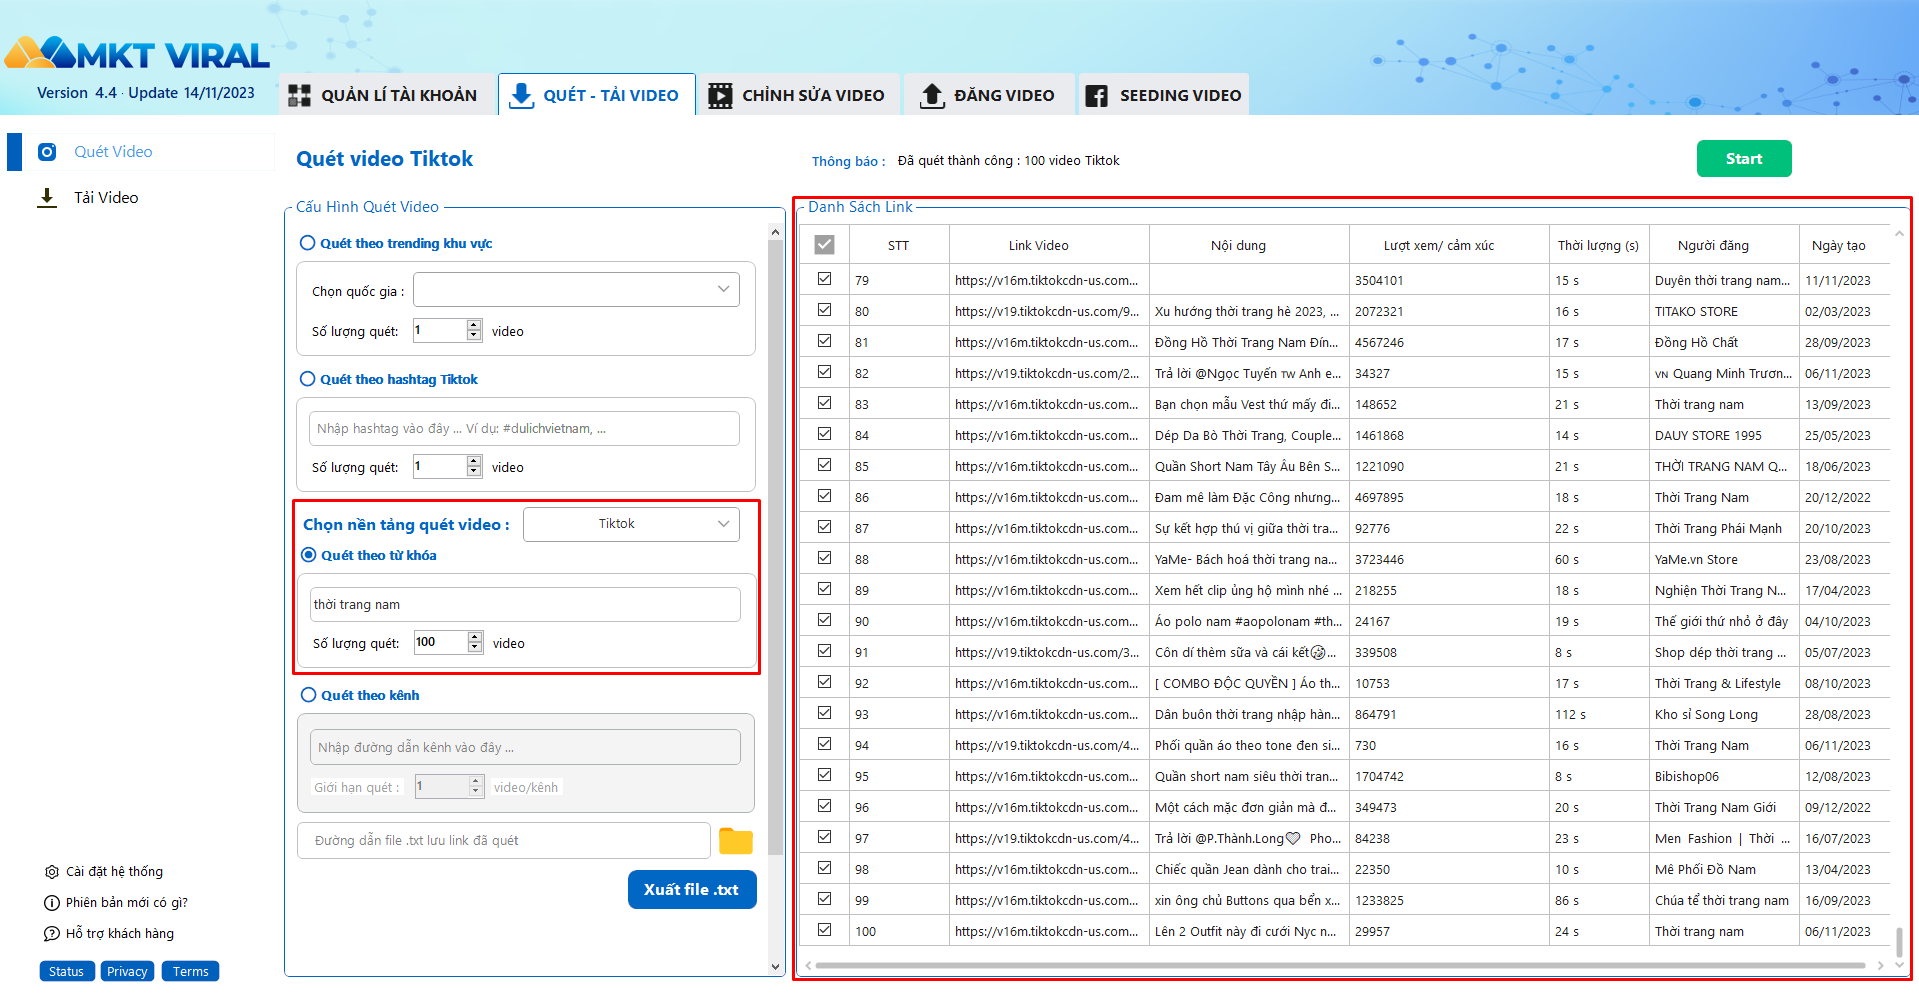
Task: Uncheck the checkbox for row 92
Action: coord(824,682)
